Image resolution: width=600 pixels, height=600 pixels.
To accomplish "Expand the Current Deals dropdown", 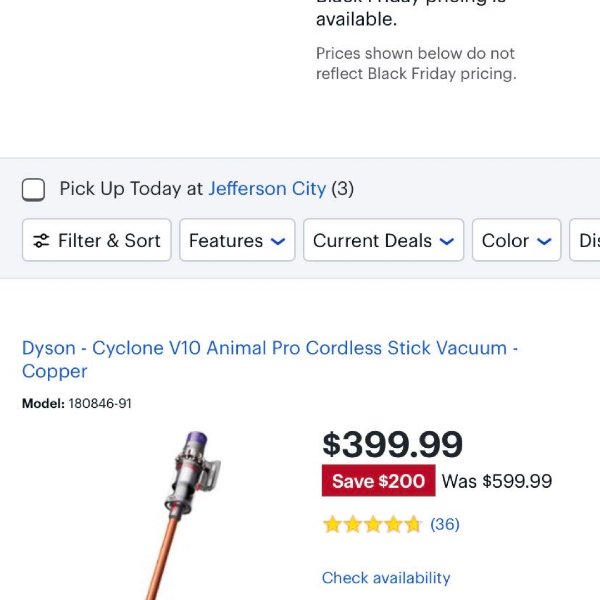I will [383, 240].
